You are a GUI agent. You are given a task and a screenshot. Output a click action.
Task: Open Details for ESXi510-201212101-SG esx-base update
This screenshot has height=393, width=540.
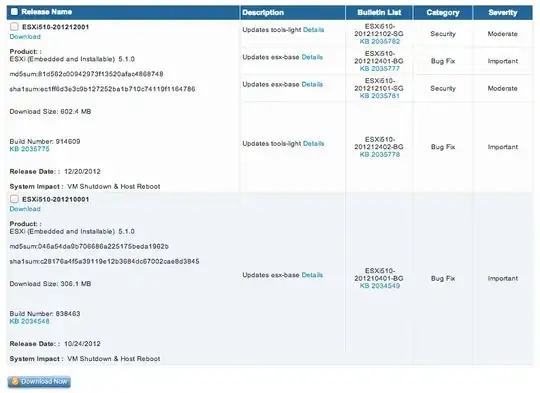coord(312,84)
